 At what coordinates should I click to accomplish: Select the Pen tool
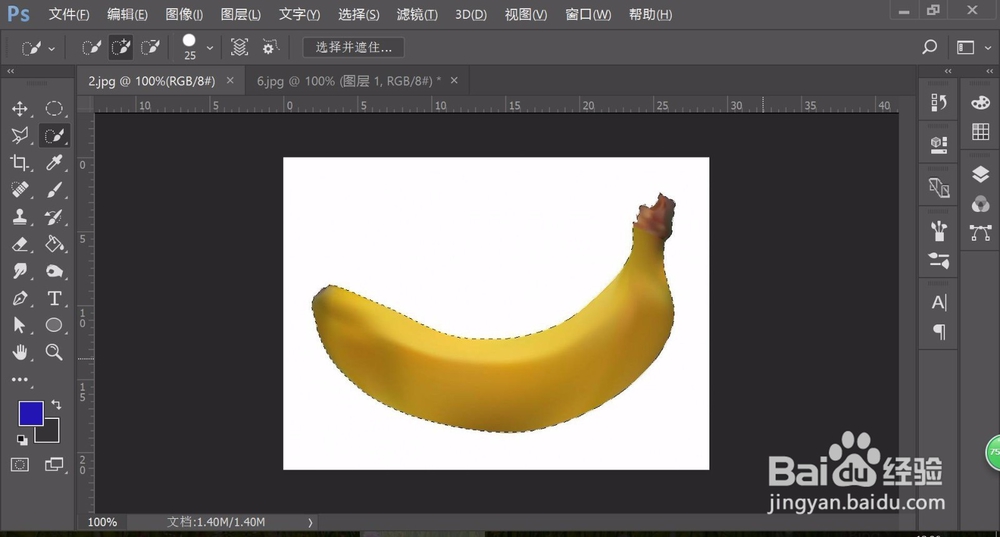(x=20, y=298)
